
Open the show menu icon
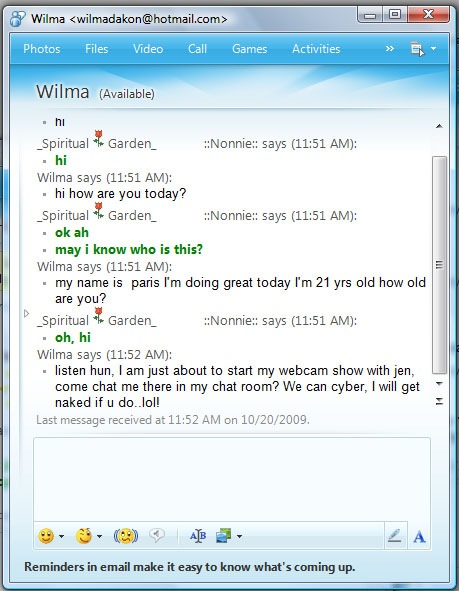click(x=417, y=49)
